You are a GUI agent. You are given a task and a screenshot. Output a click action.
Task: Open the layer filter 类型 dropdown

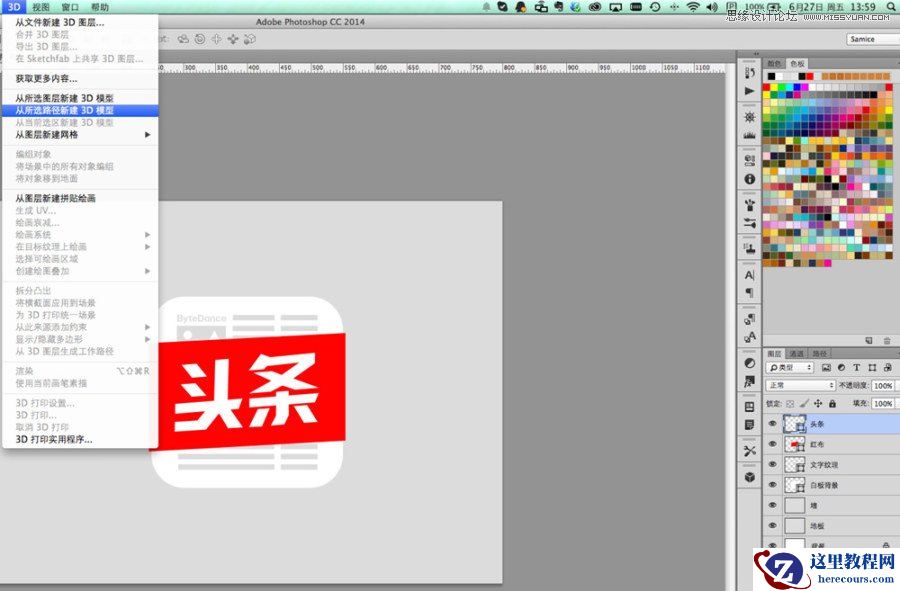(790, 369)
